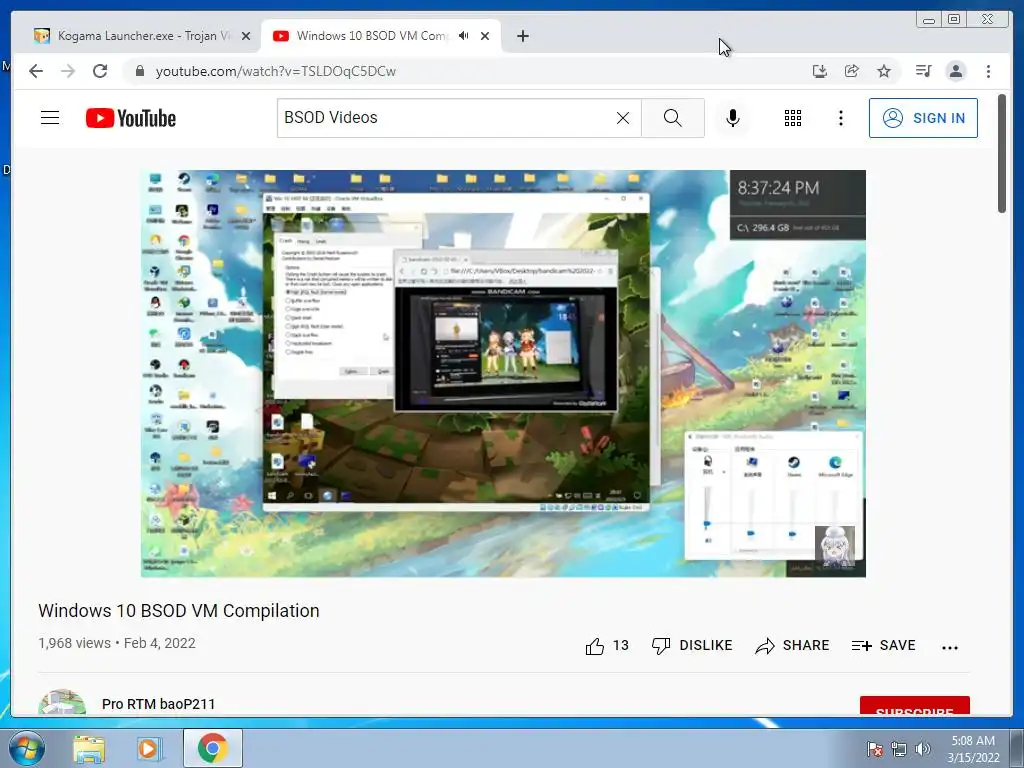Click the youtube.com address bar URL
Screen dimensions: 1024x768
point(276,71)
